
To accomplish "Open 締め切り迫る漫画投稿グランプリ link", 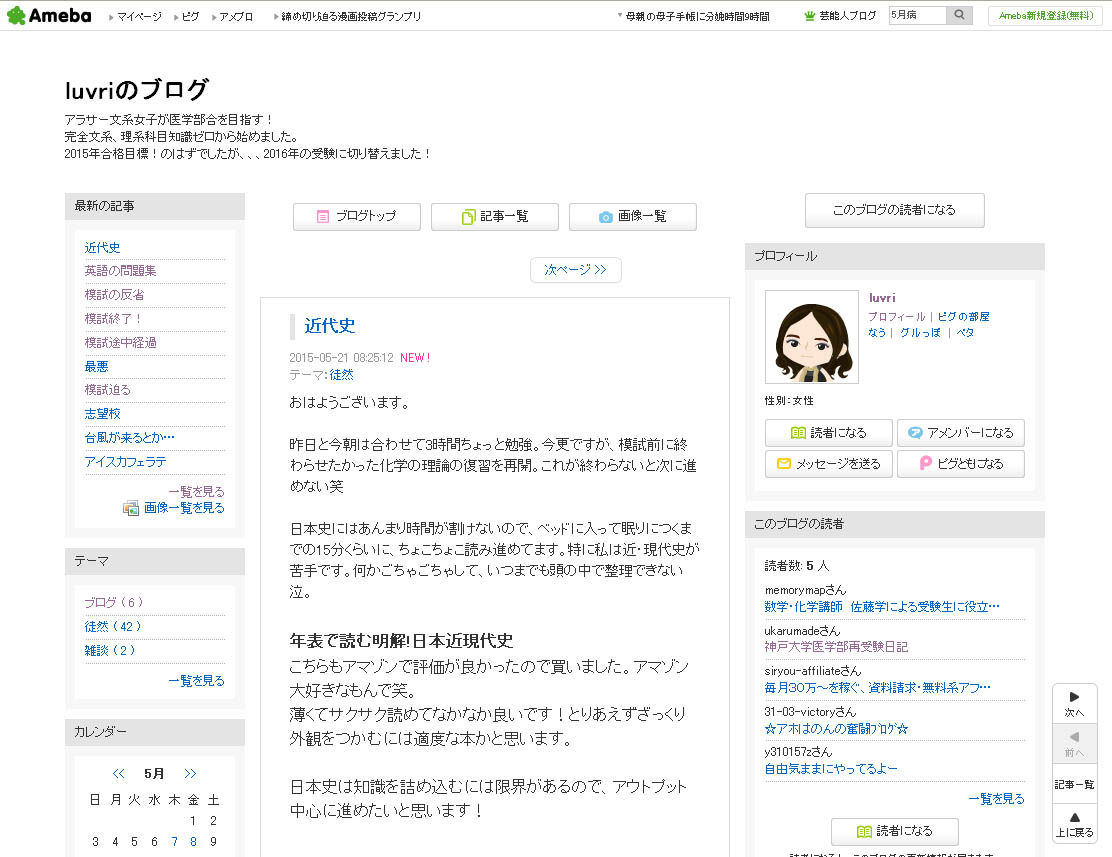I will point(351,16).
